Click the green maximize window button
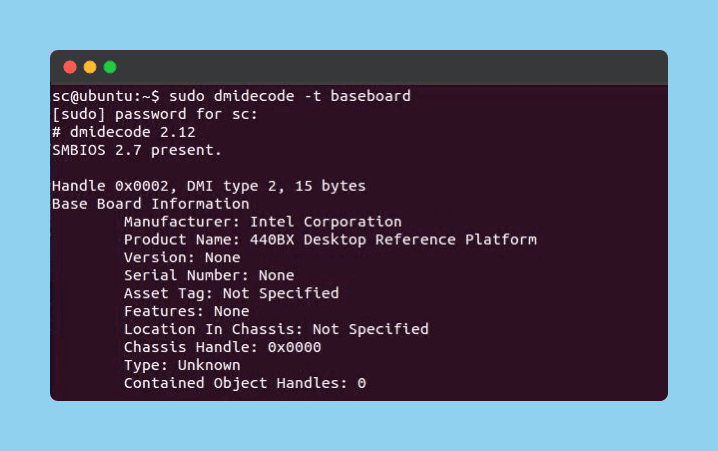 pyautogui.click(x=110, y=67)
